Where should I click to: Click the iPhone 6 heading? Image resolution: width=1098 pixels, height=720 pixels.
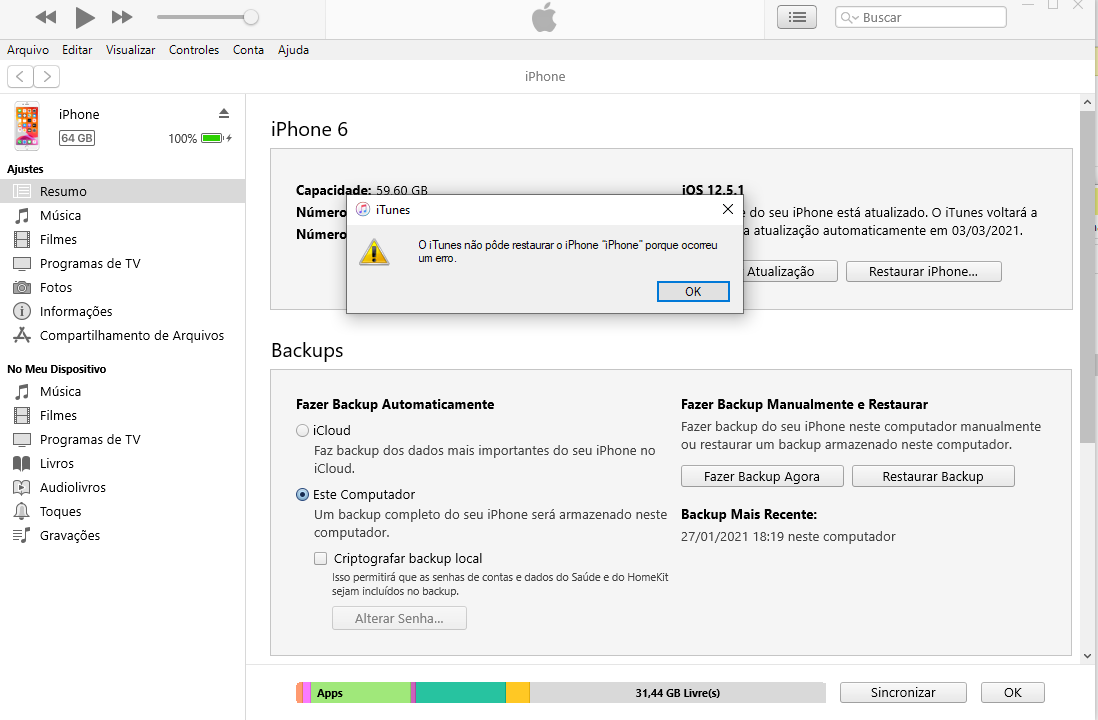(310, 129)
